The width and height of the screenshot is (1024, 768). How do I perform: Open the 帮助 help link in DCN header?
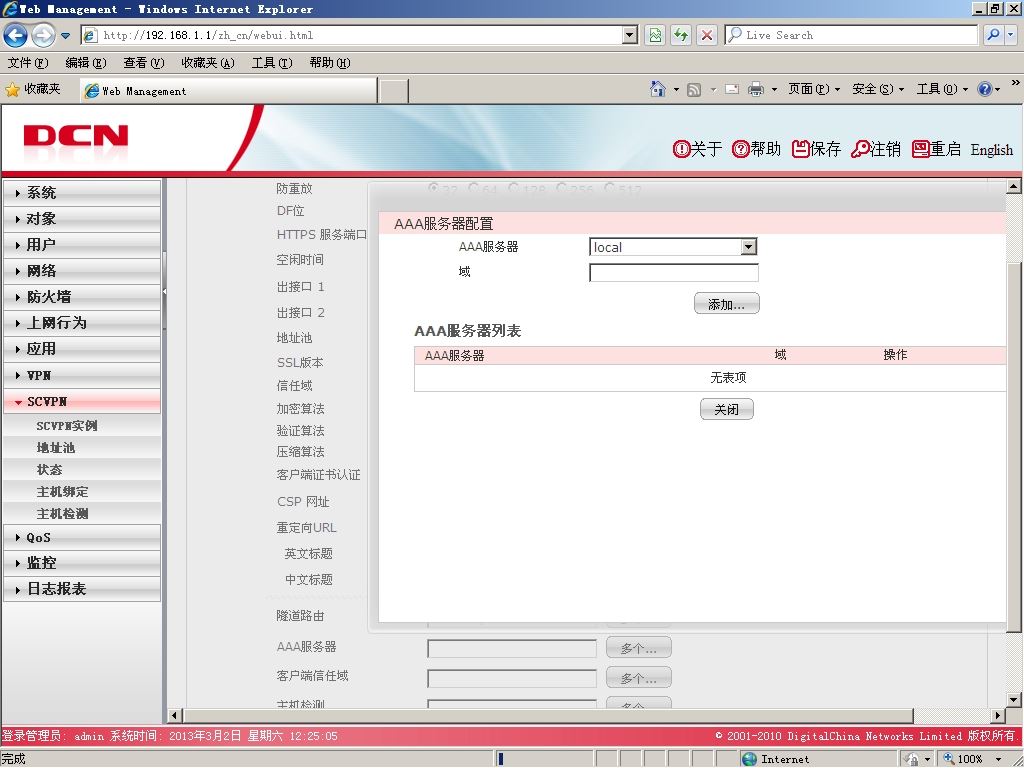coord(756,150)
